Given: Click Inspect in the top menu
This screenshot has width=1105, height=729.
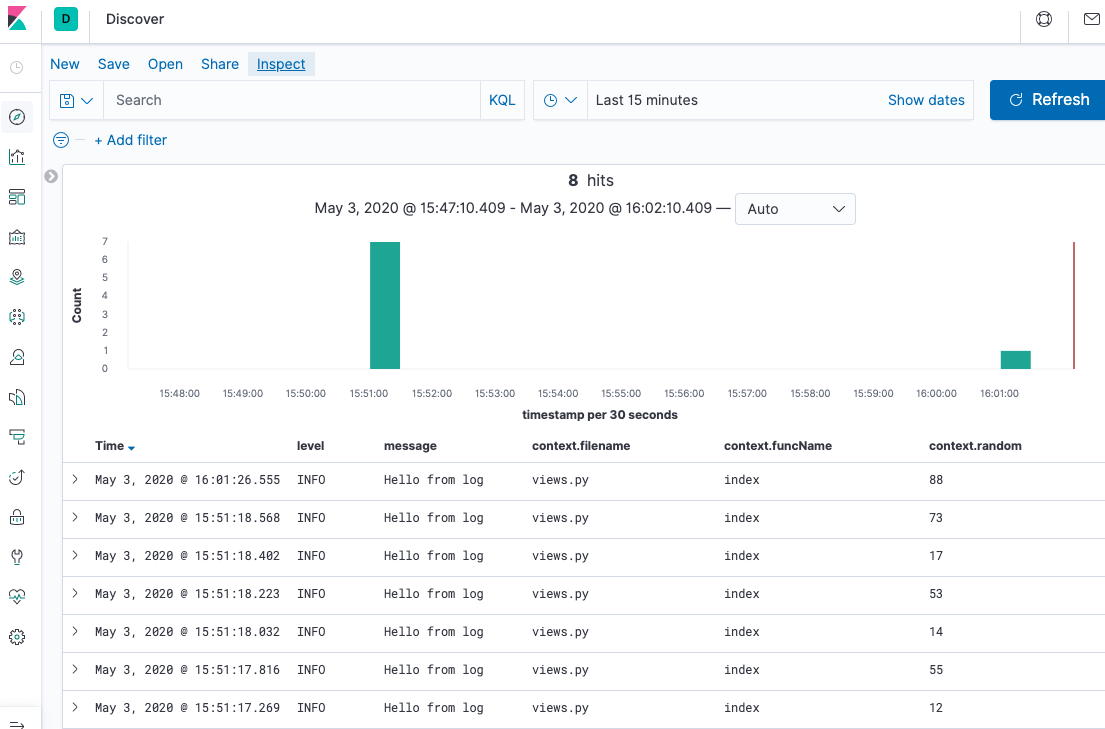Looking at the screenshot, I should point(281,64).
